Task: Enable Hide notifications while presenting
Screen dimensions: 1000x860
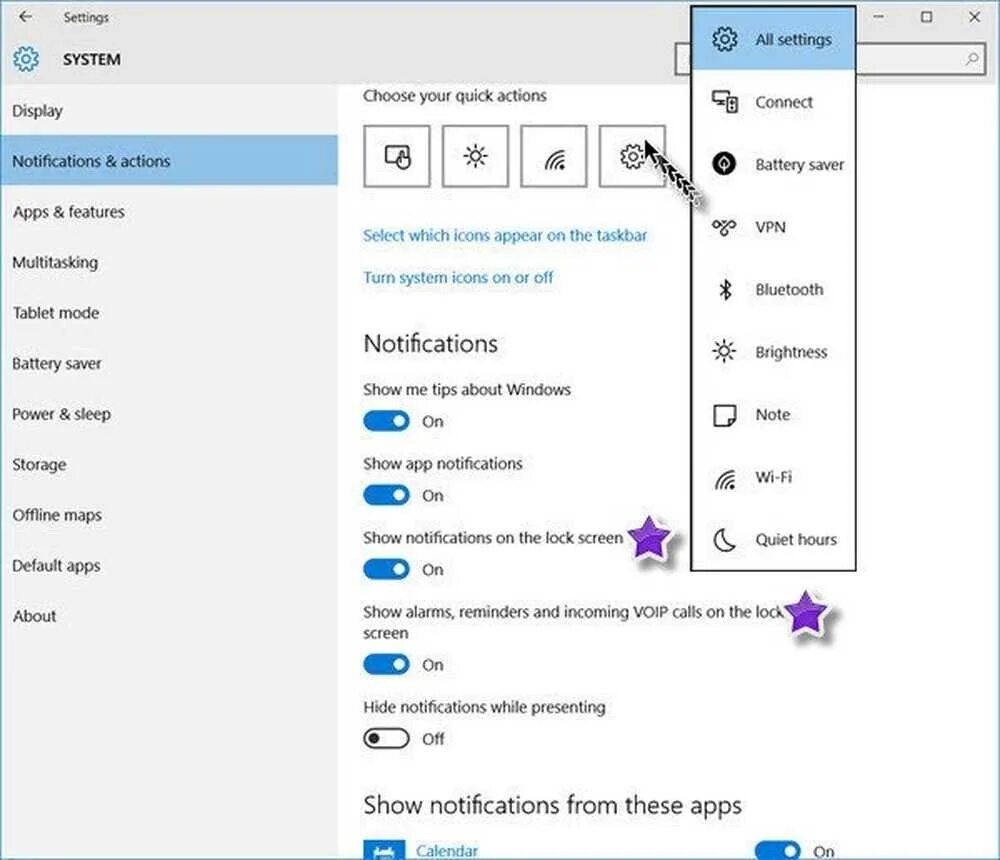Action: (x=386, y=739)
